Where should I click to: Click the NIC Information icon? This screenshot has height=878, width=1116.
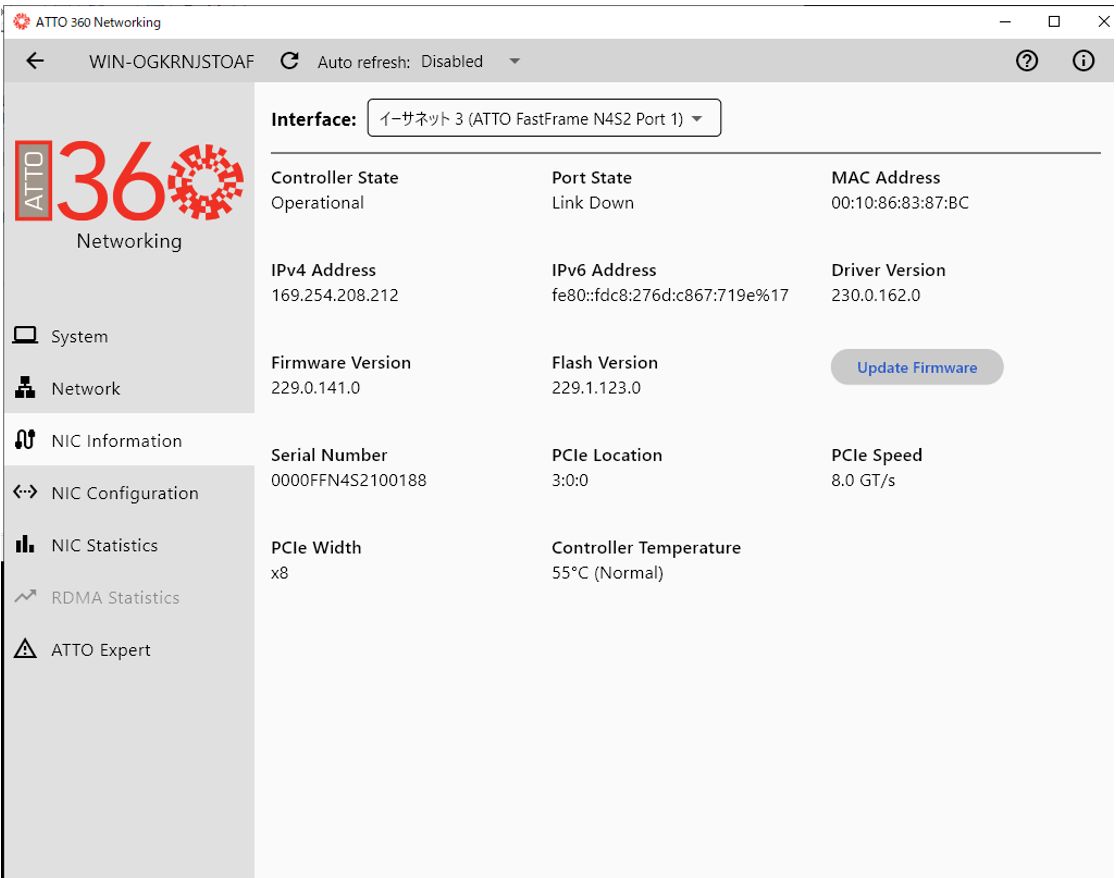[25, 440]
